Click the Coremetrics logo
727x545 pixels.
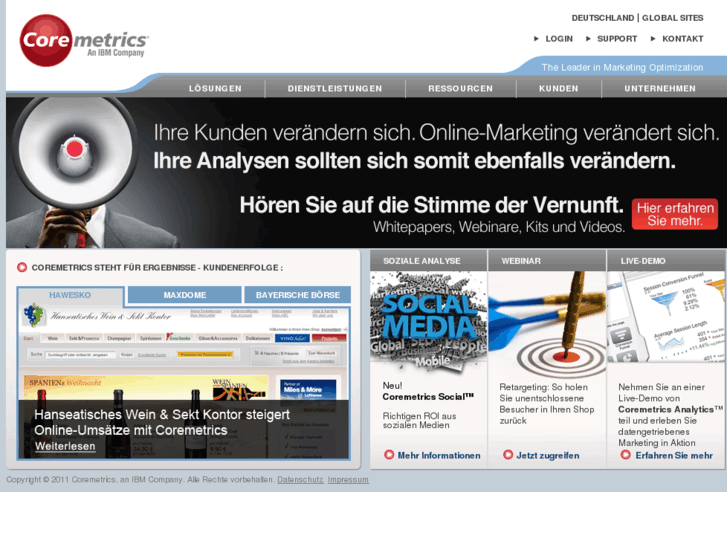(x=83, y=40)
